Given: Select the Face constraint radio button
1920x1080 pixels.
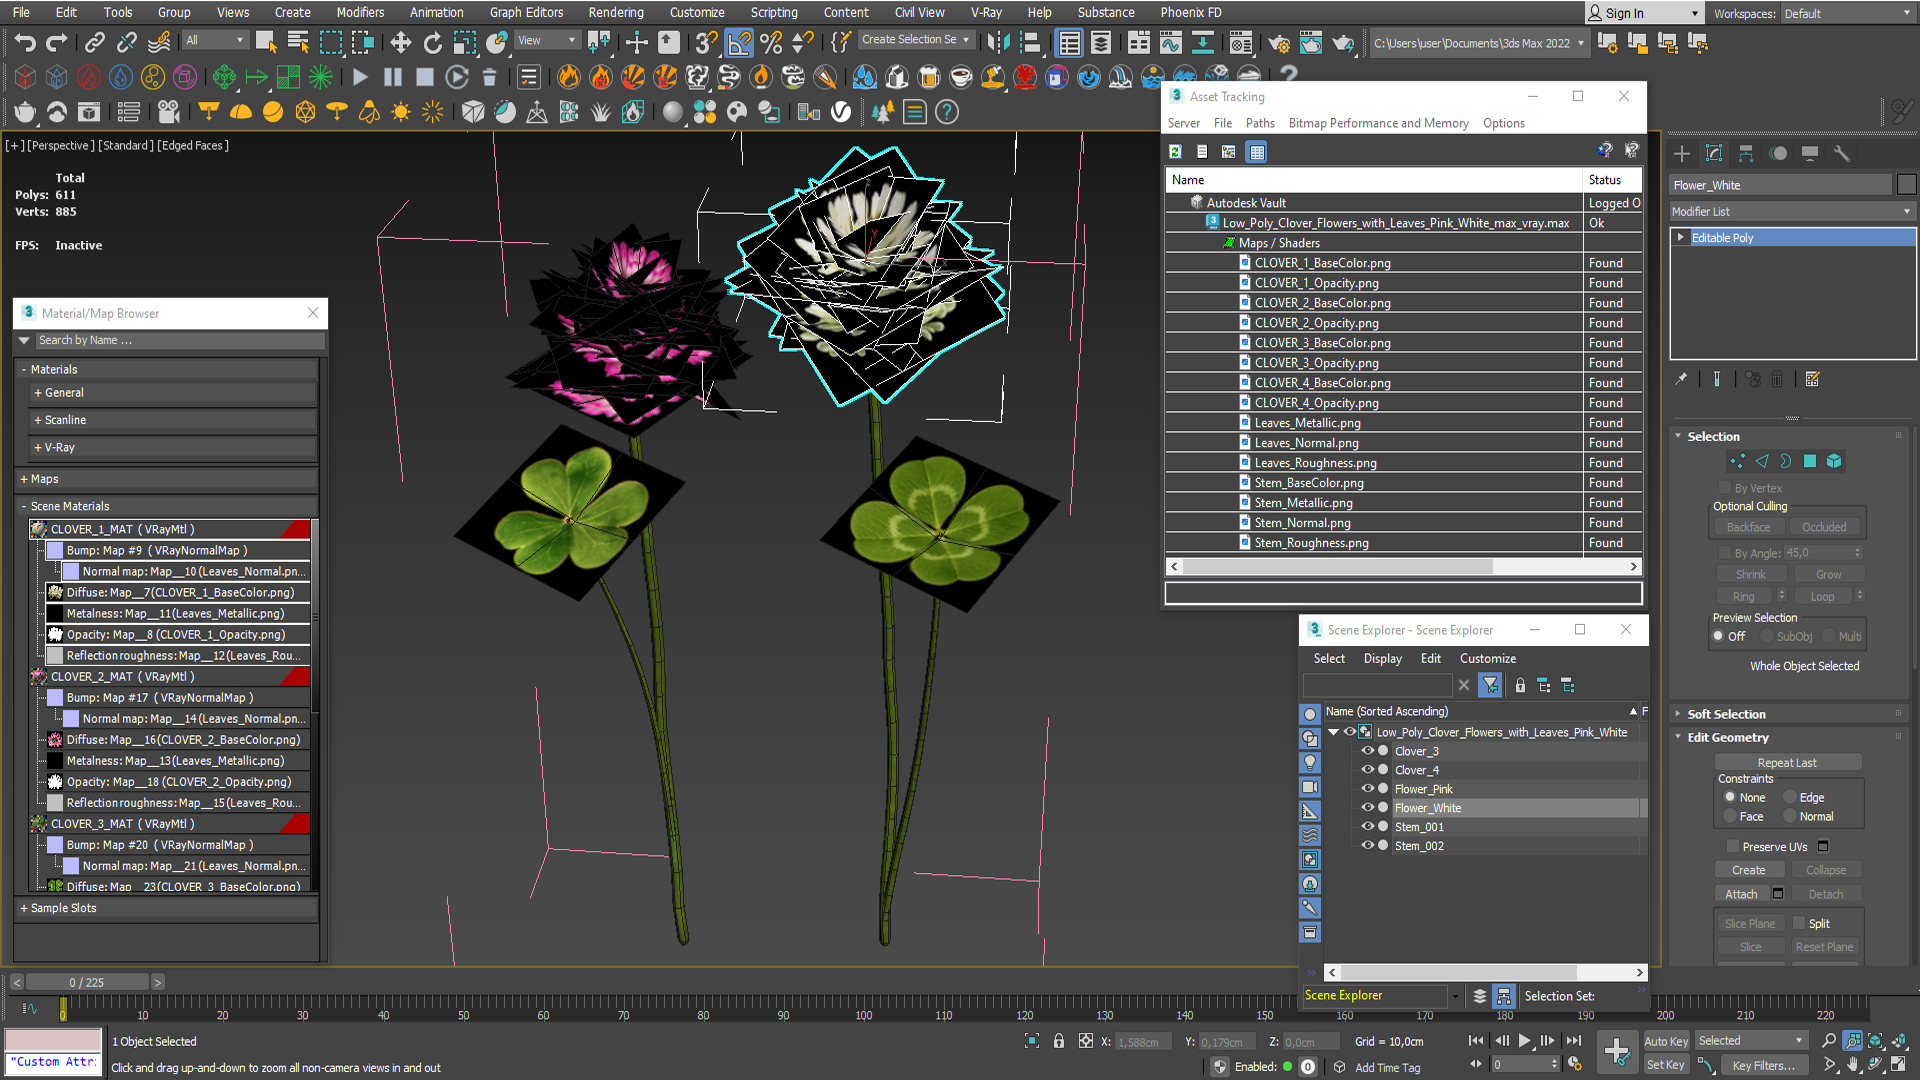Looking at the screenshot, I should pos(1730,816).
